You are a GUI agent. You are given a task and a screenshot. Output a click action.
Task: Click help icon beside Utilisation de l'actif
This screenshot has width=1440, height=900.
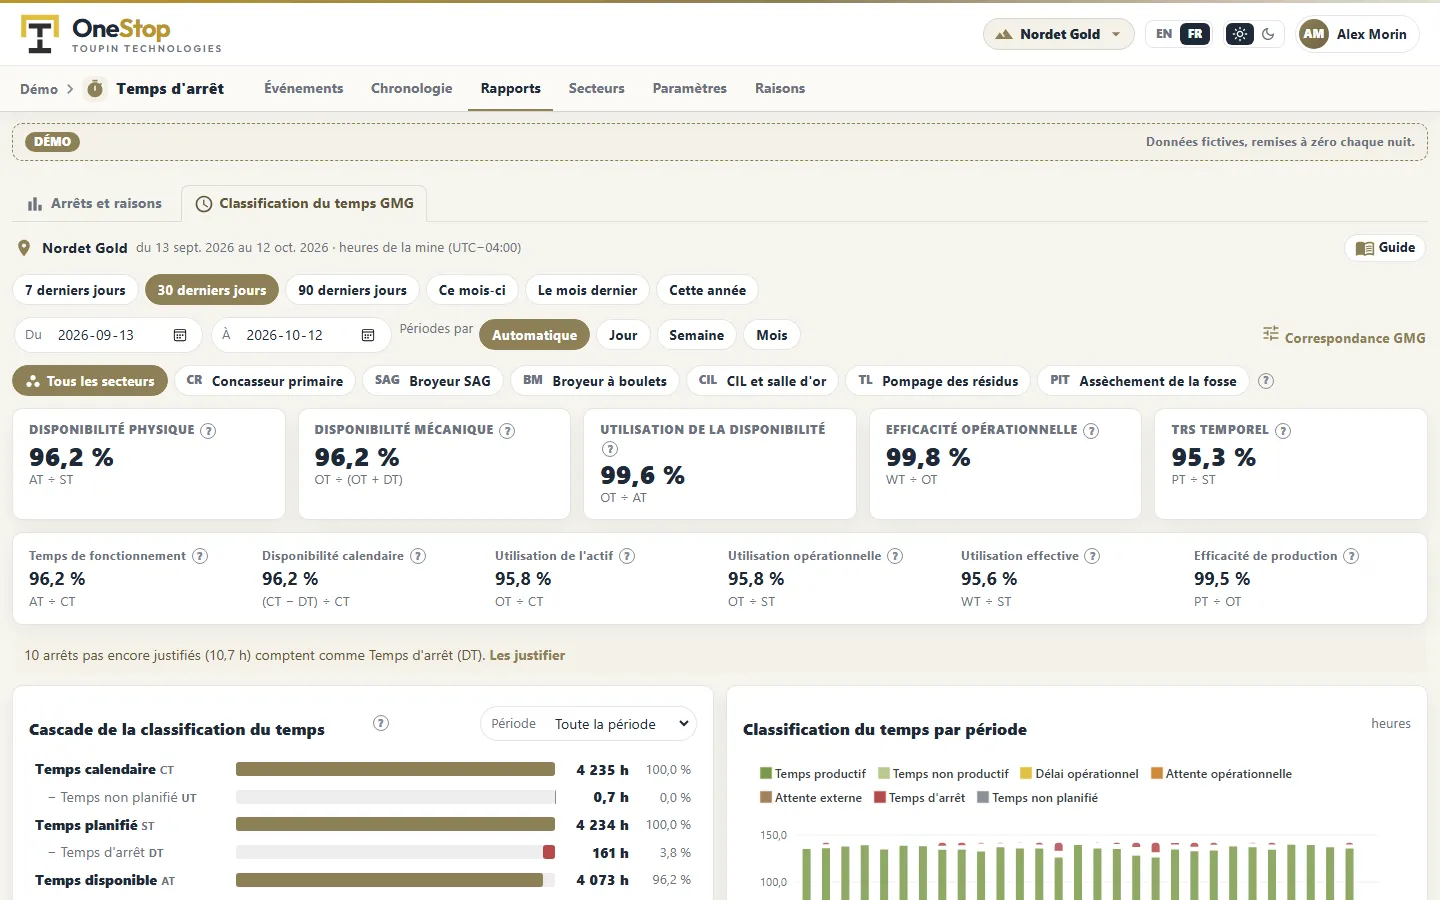pos(627,556)
